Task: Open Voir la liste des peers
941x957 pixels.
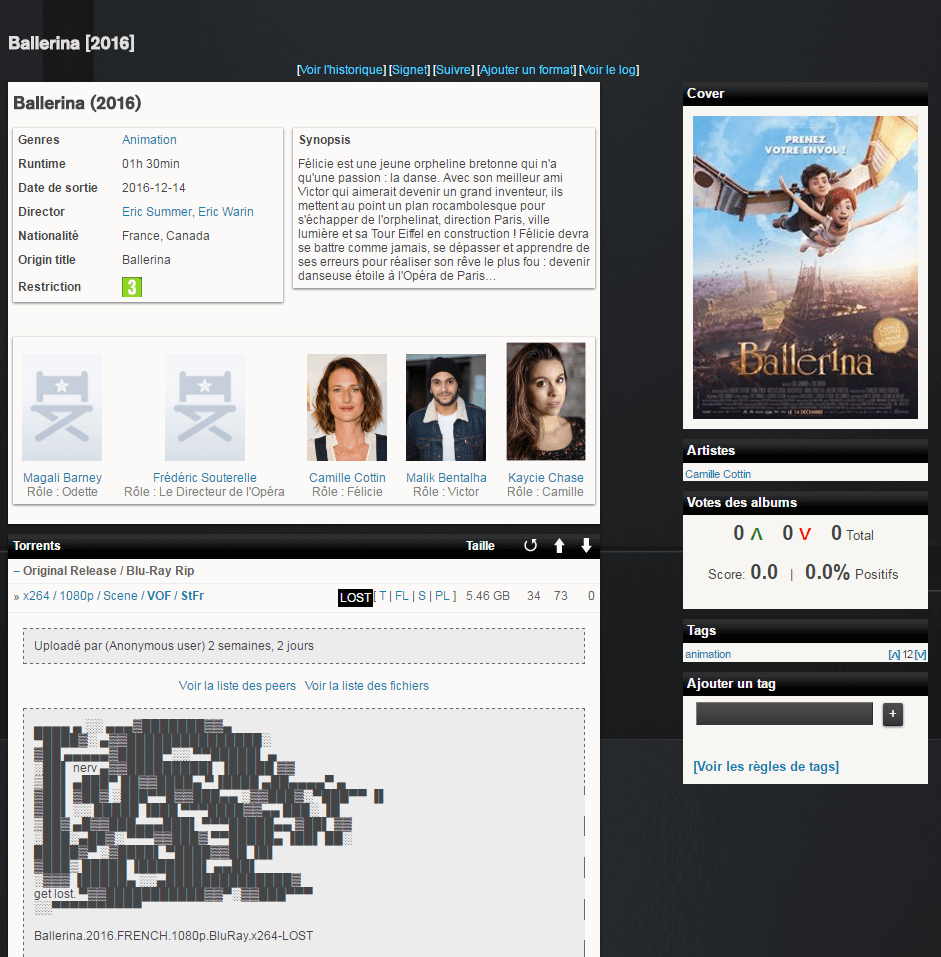Action: (237, 686)
